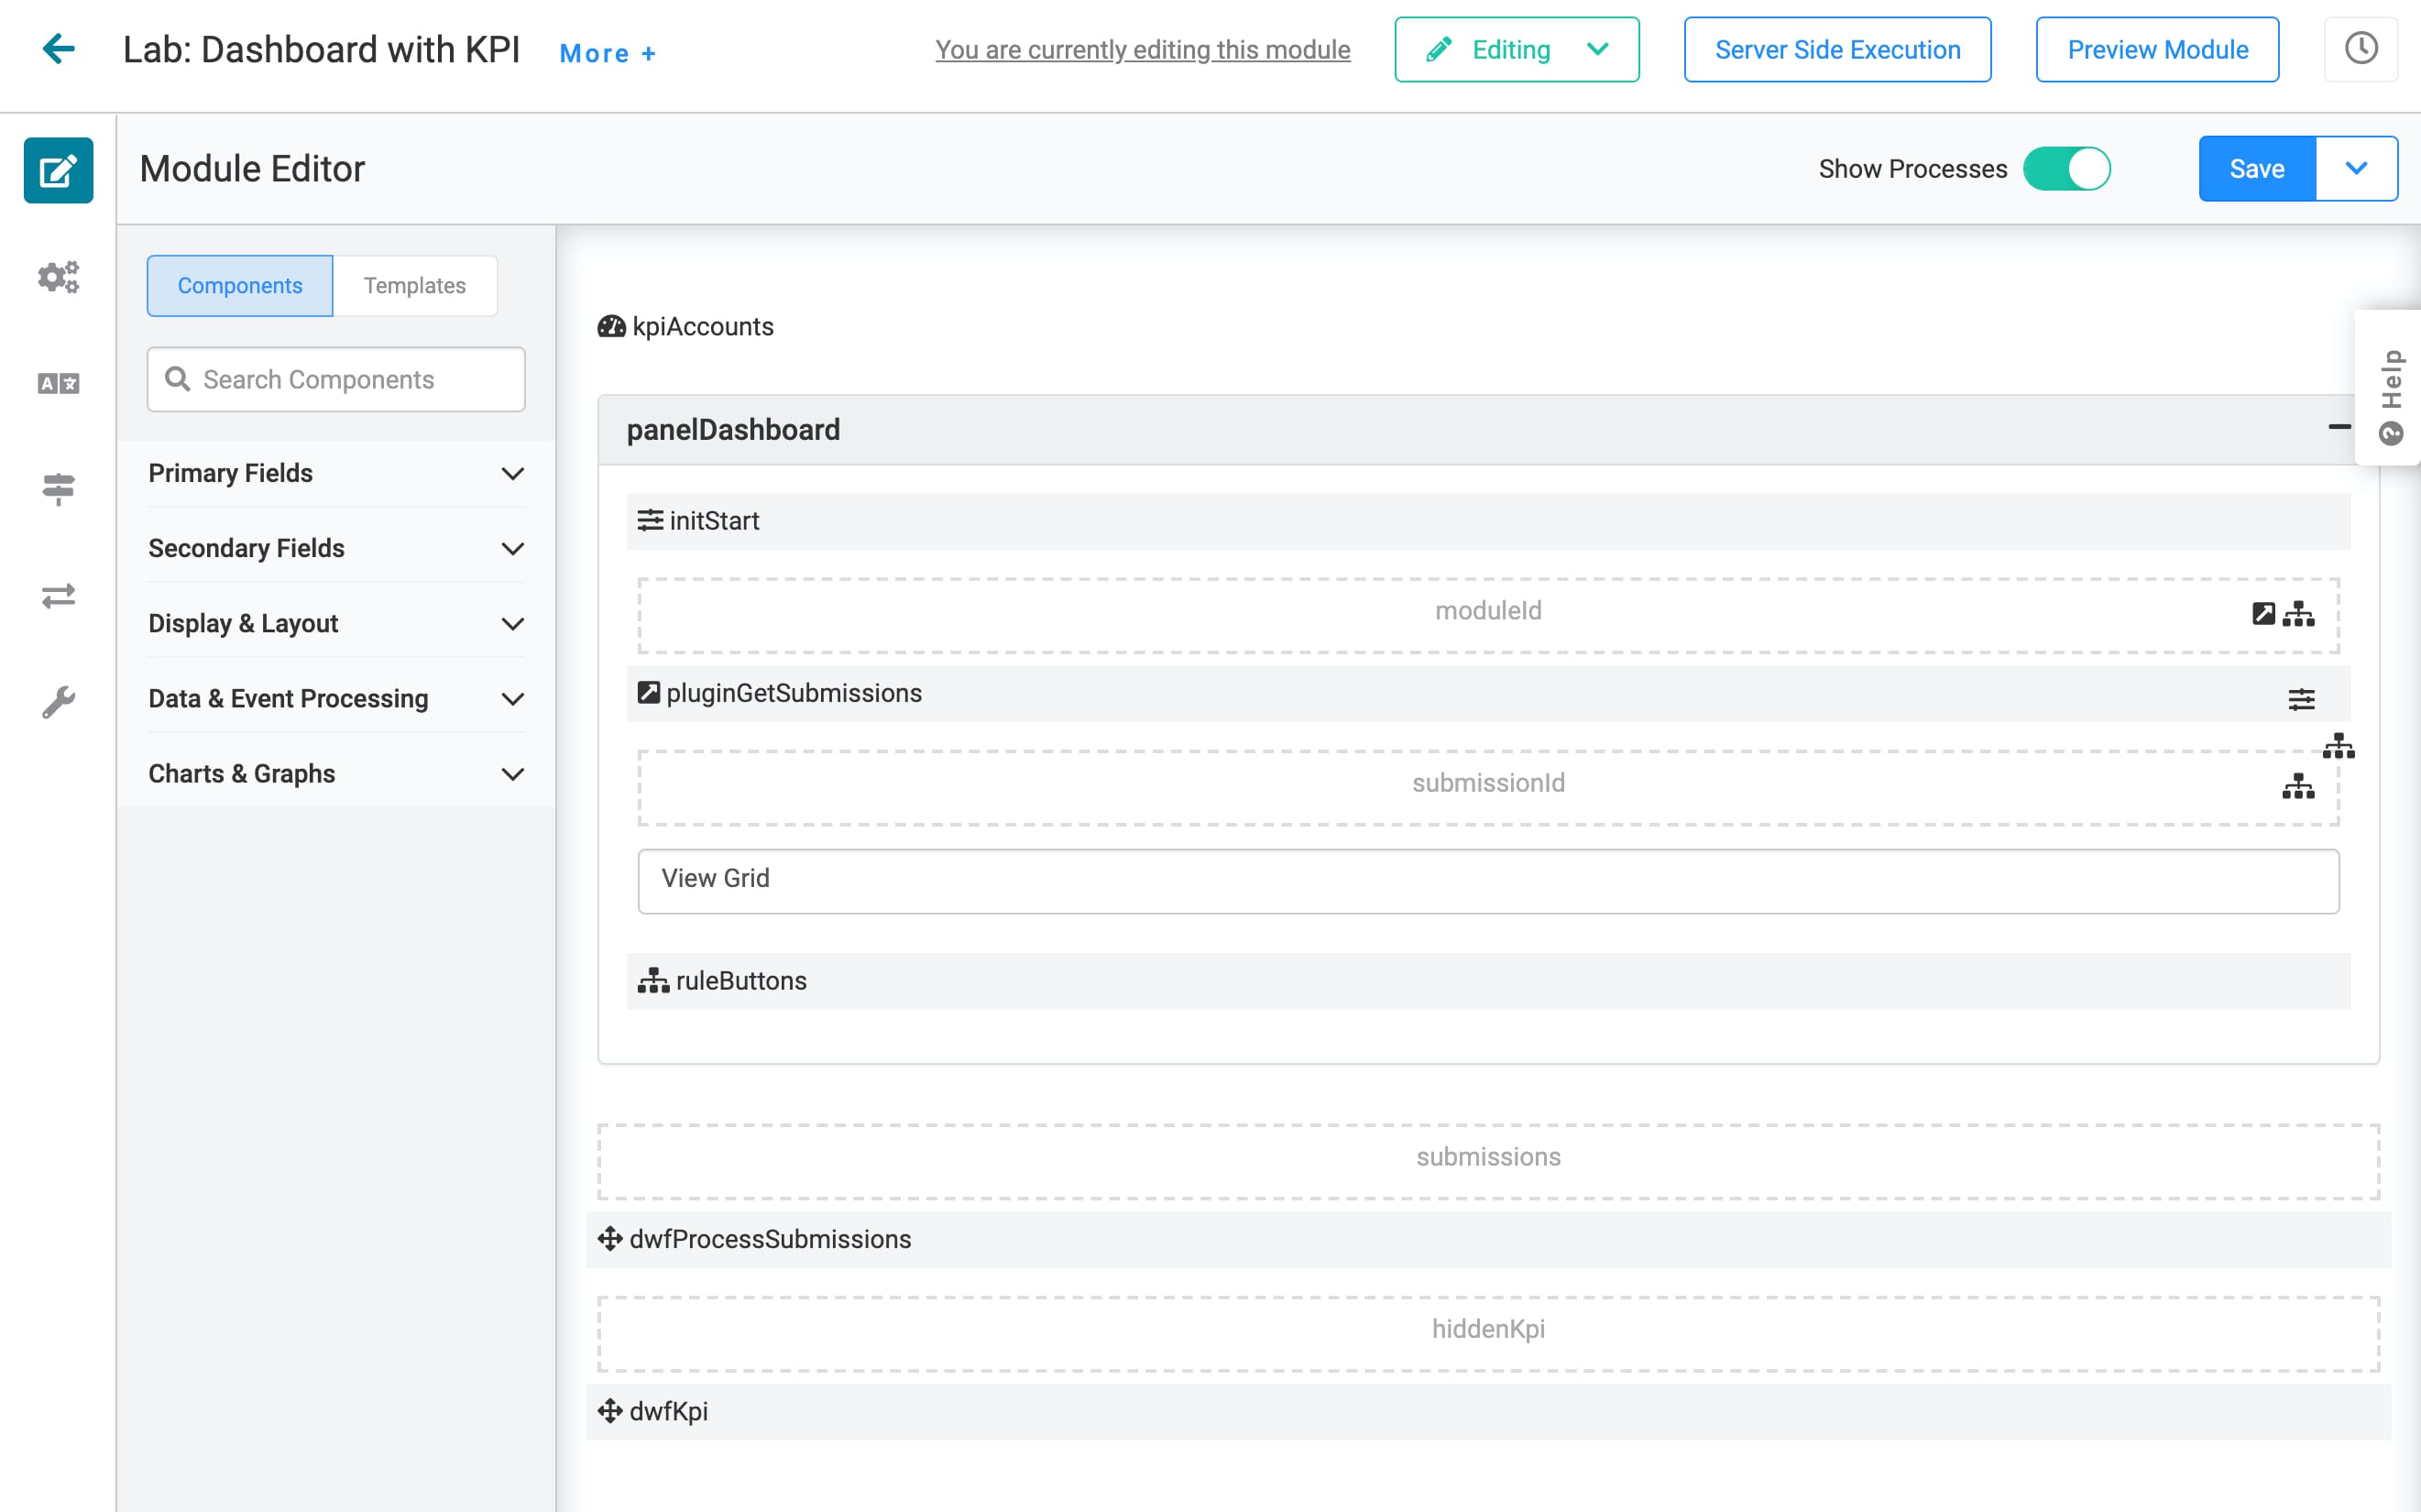Expand the Secondary Fields section
Image resolution: width=2421 pixels, height=1512 pixels.
(336, 548)
